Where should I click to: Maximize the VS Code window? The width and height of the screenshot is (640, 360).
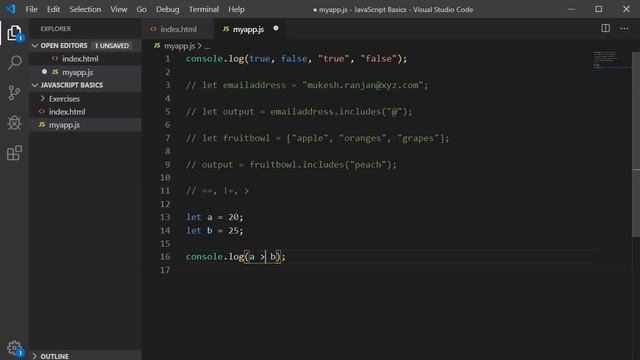[x=598, y=9]
